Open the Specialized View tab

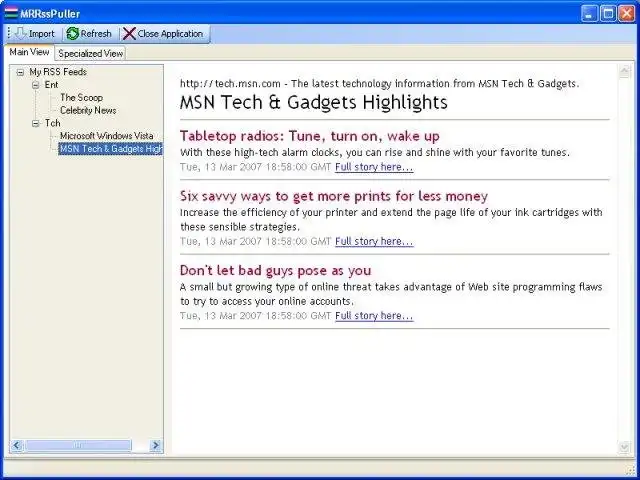pyautogui.click(x=90, y=53)
